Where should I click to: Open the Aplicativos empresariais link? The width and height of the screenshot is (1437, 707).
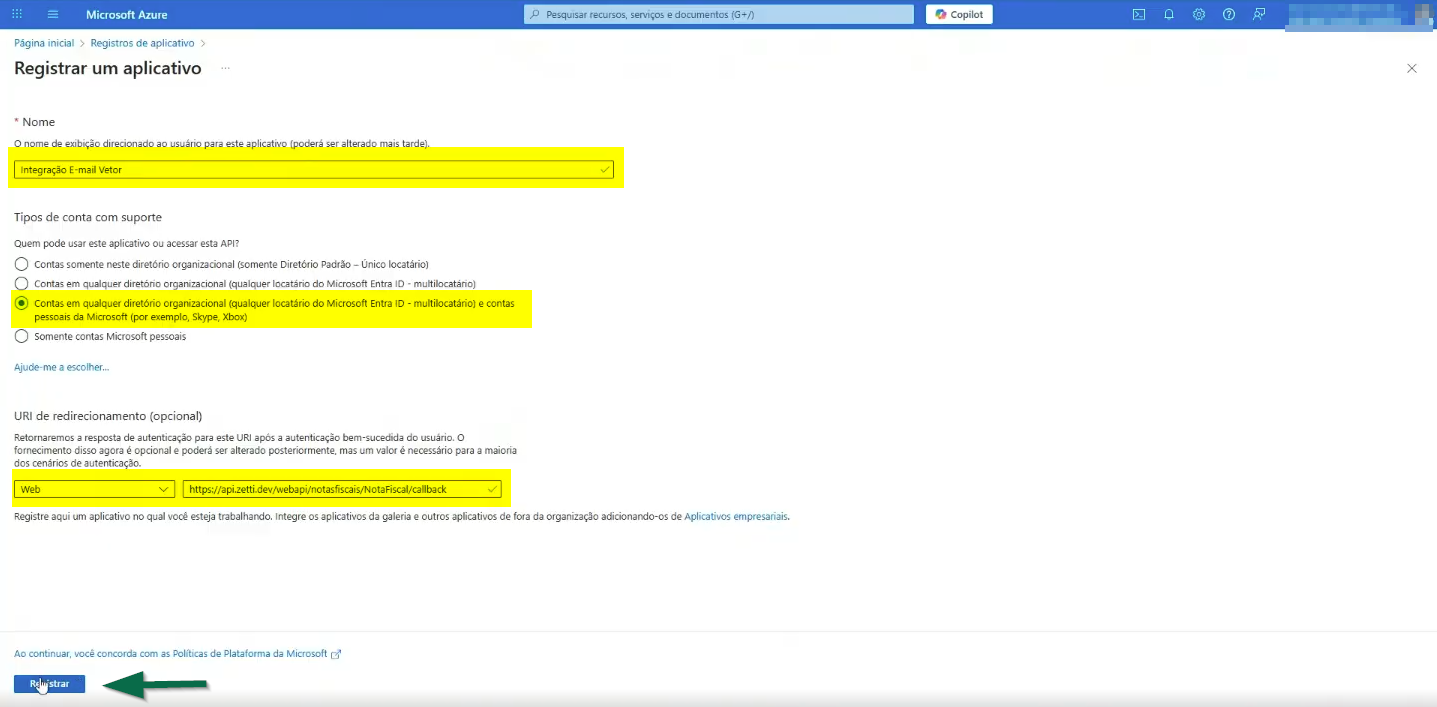(736, 516)
